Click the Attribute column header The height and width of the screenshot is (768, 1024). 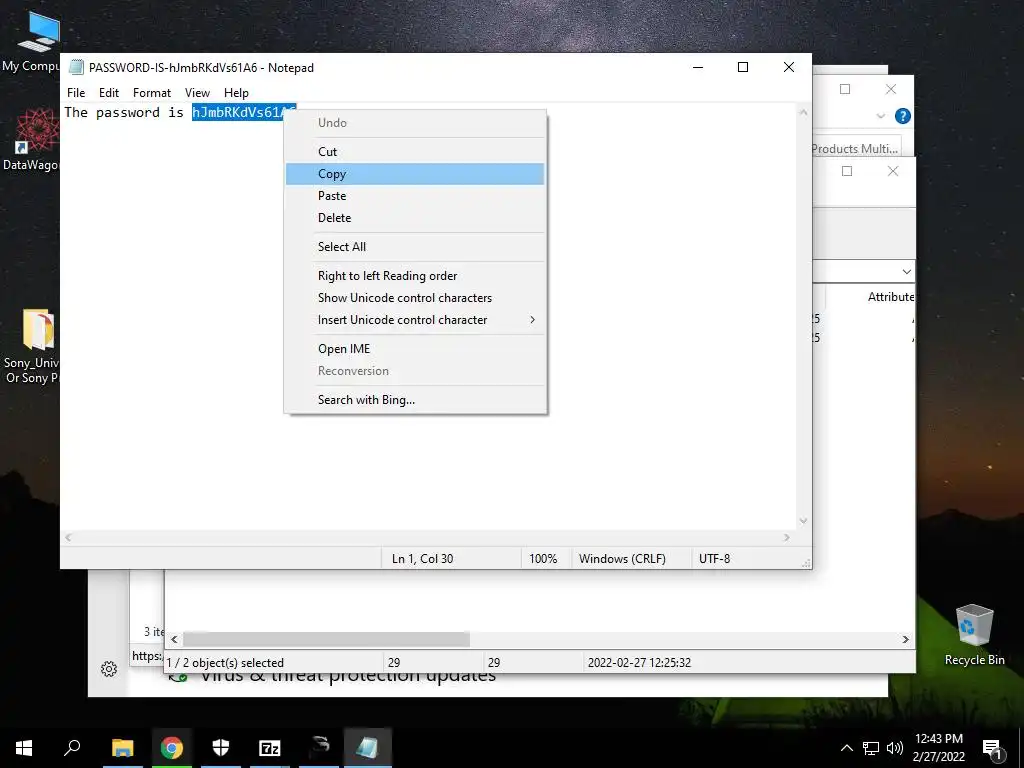890,296
